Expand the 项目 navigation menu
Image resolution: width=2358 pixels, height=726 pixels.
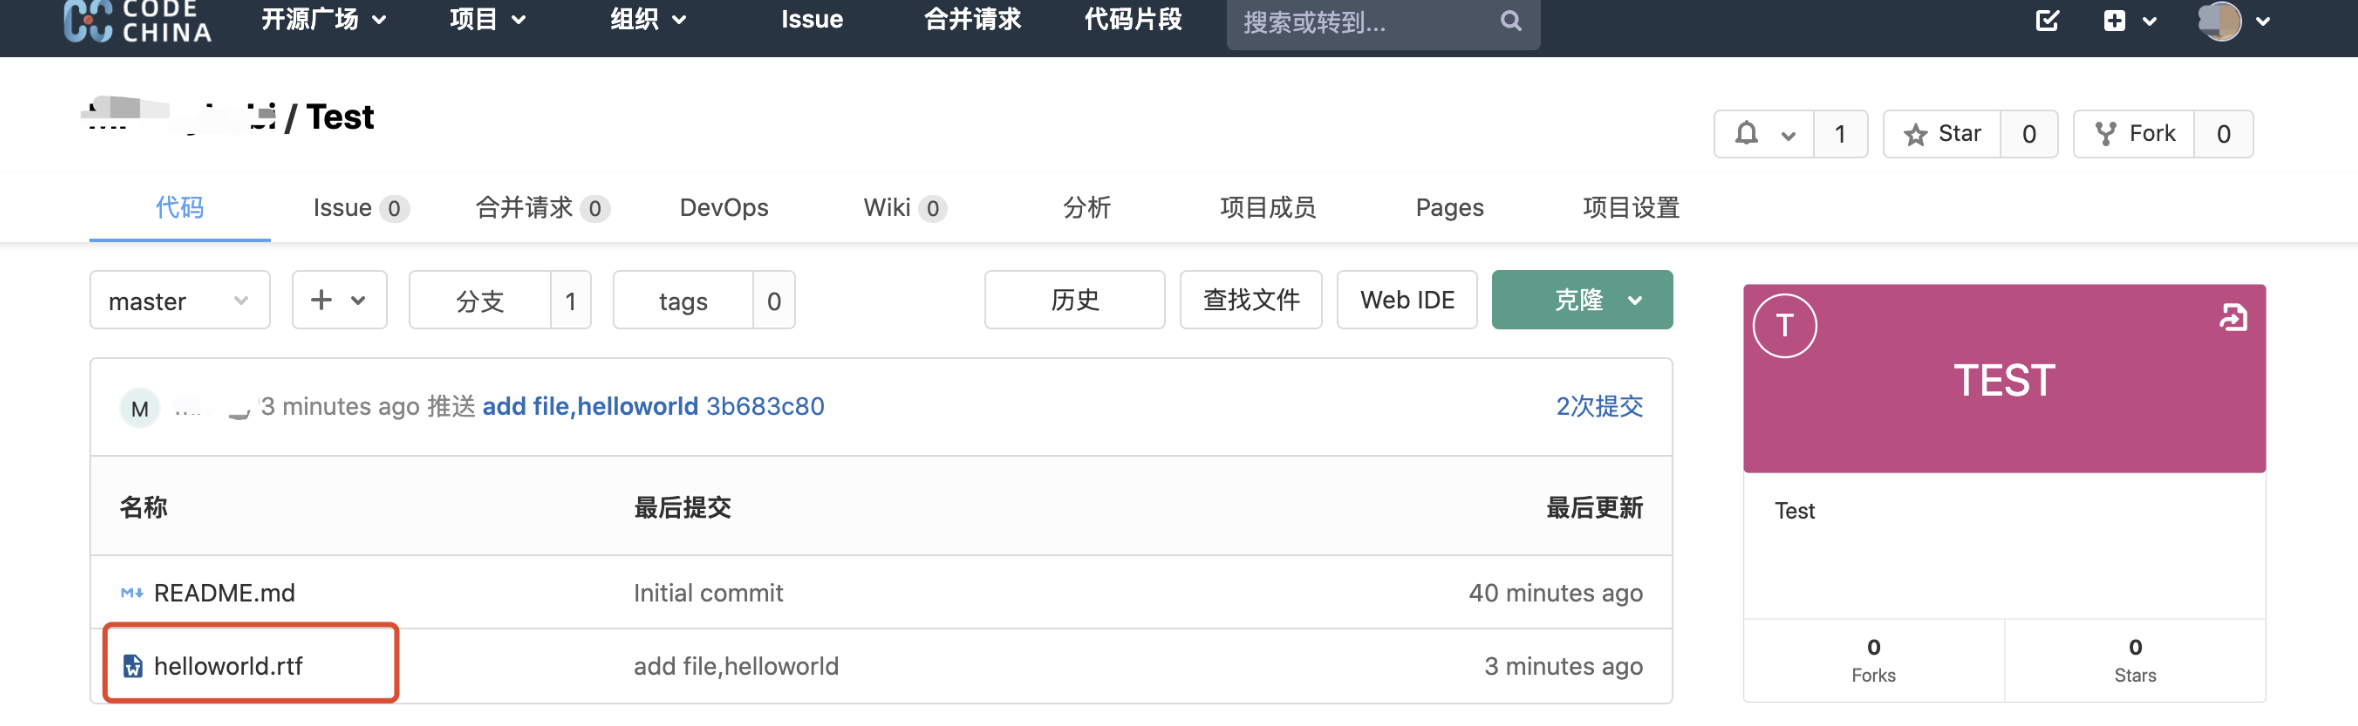pyautogui.click(x=488, y=19)
